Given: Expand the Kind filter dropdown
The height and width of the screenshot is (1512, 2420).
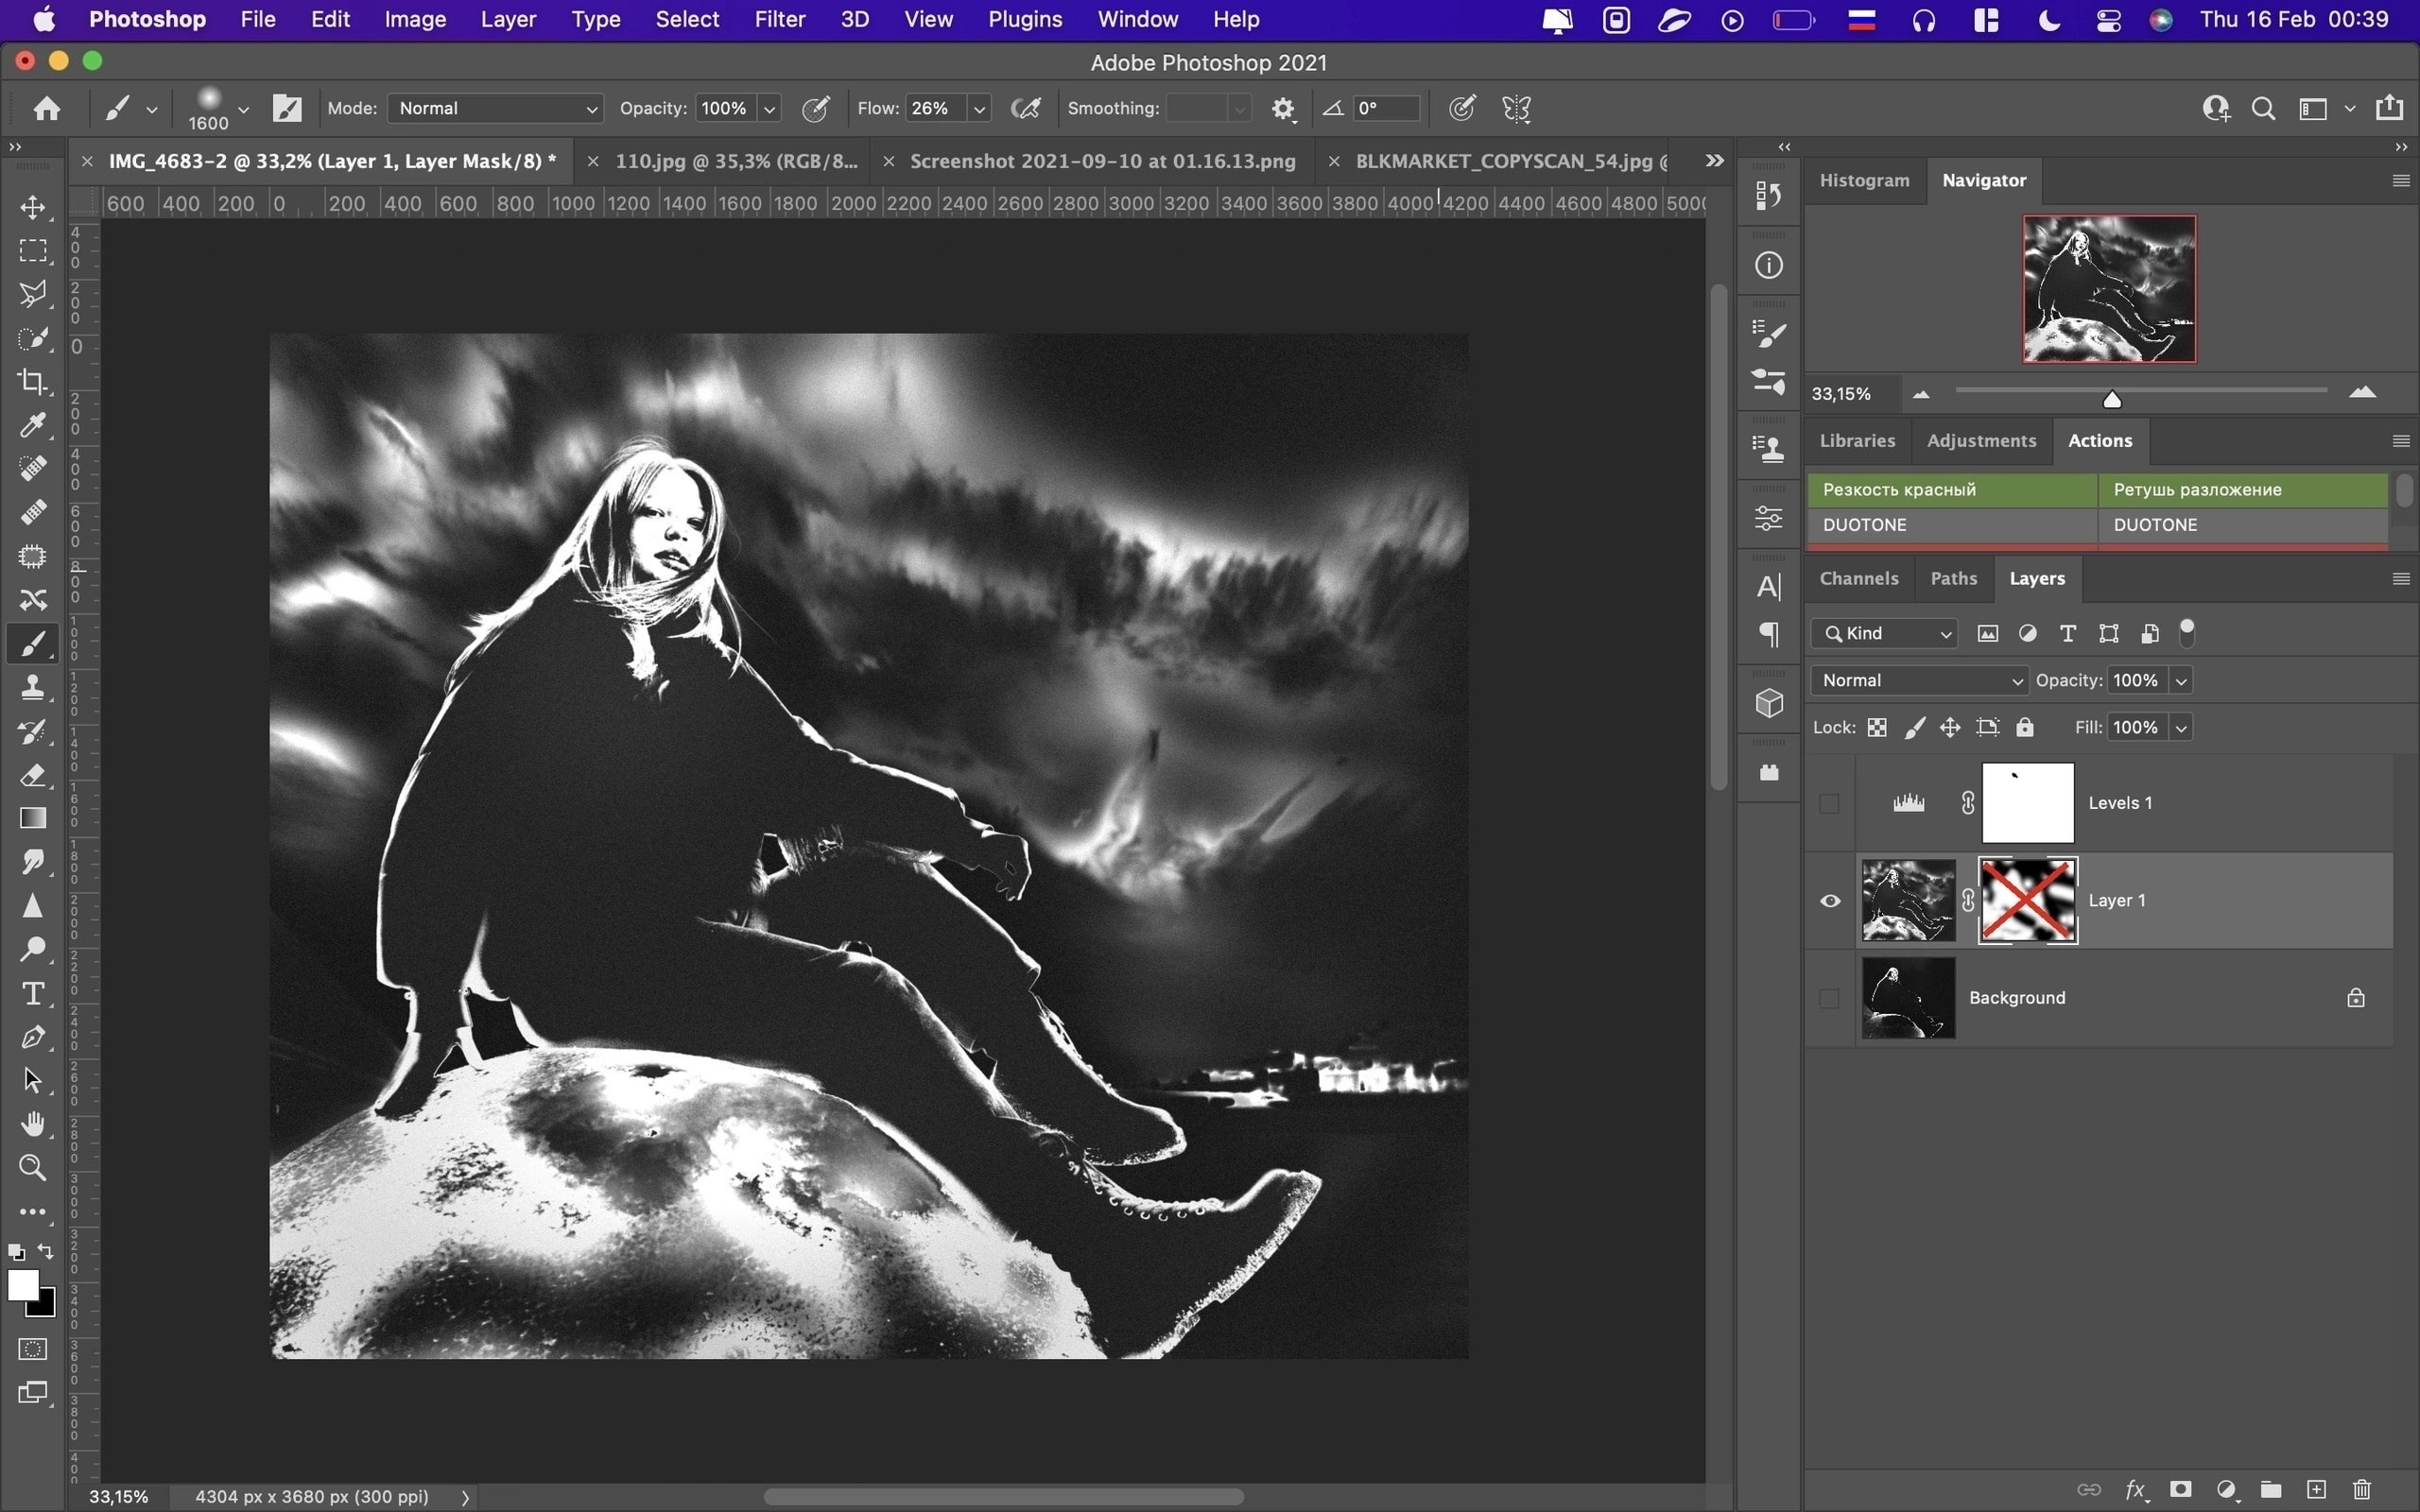Looking at the screenshot, I should (x=1884, y=633).
